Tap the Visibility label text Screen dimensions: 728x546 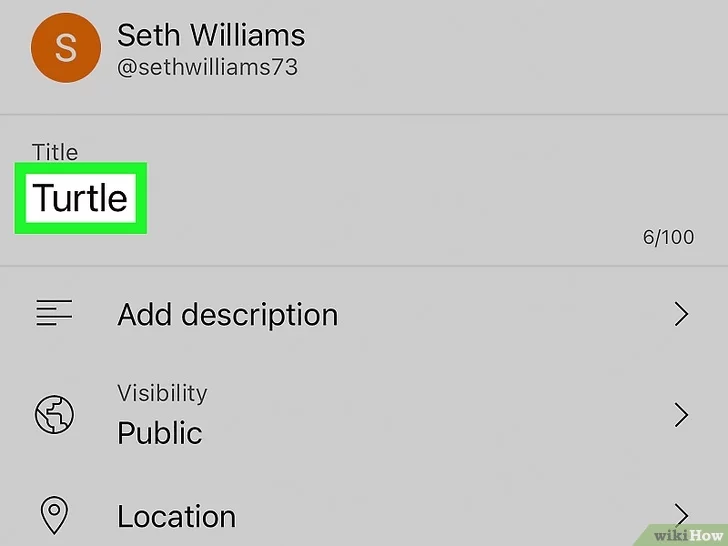click(x=162, y=393)
